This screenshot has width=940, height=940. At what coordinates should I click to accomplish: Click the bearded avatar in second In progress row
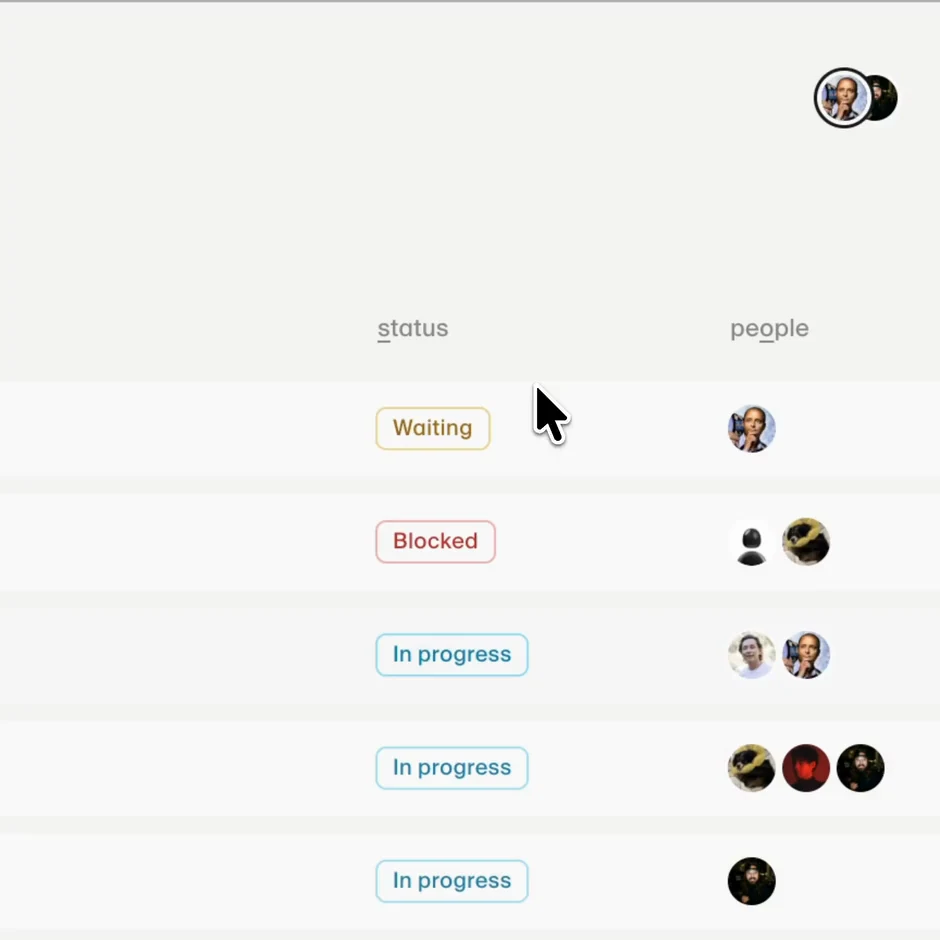click(x=860, y=768)
